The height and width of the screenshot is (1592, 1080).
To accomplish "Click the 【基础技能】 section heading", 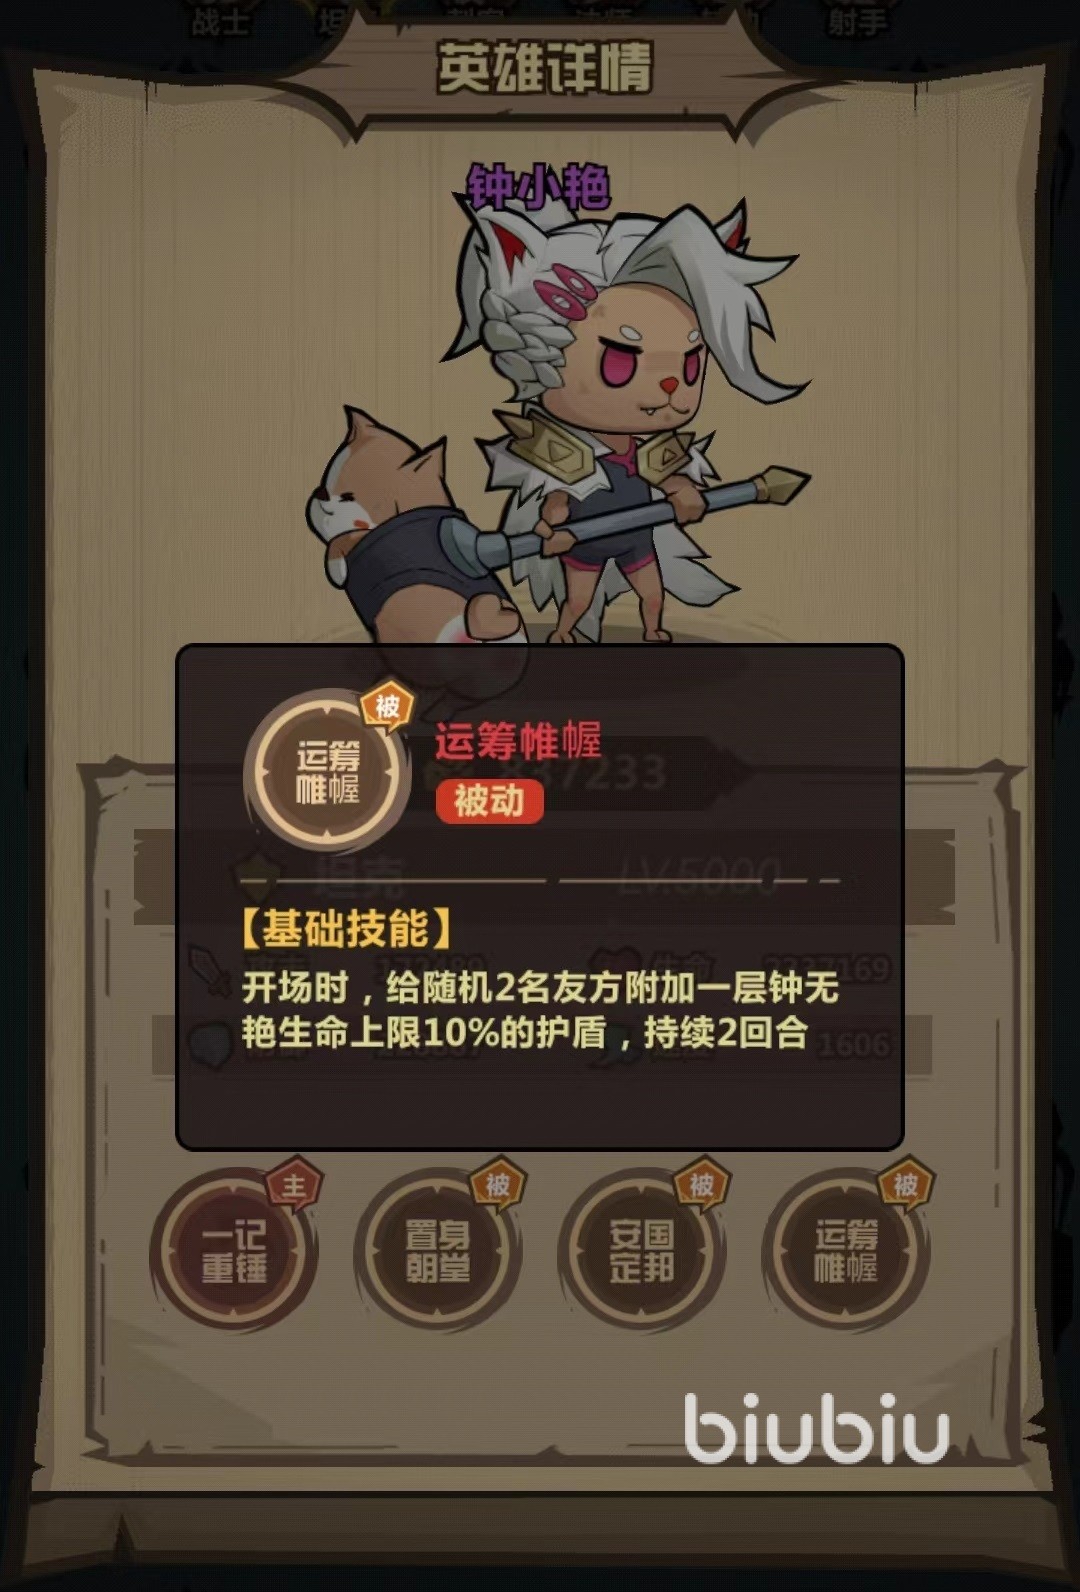I will click(345, 929).
